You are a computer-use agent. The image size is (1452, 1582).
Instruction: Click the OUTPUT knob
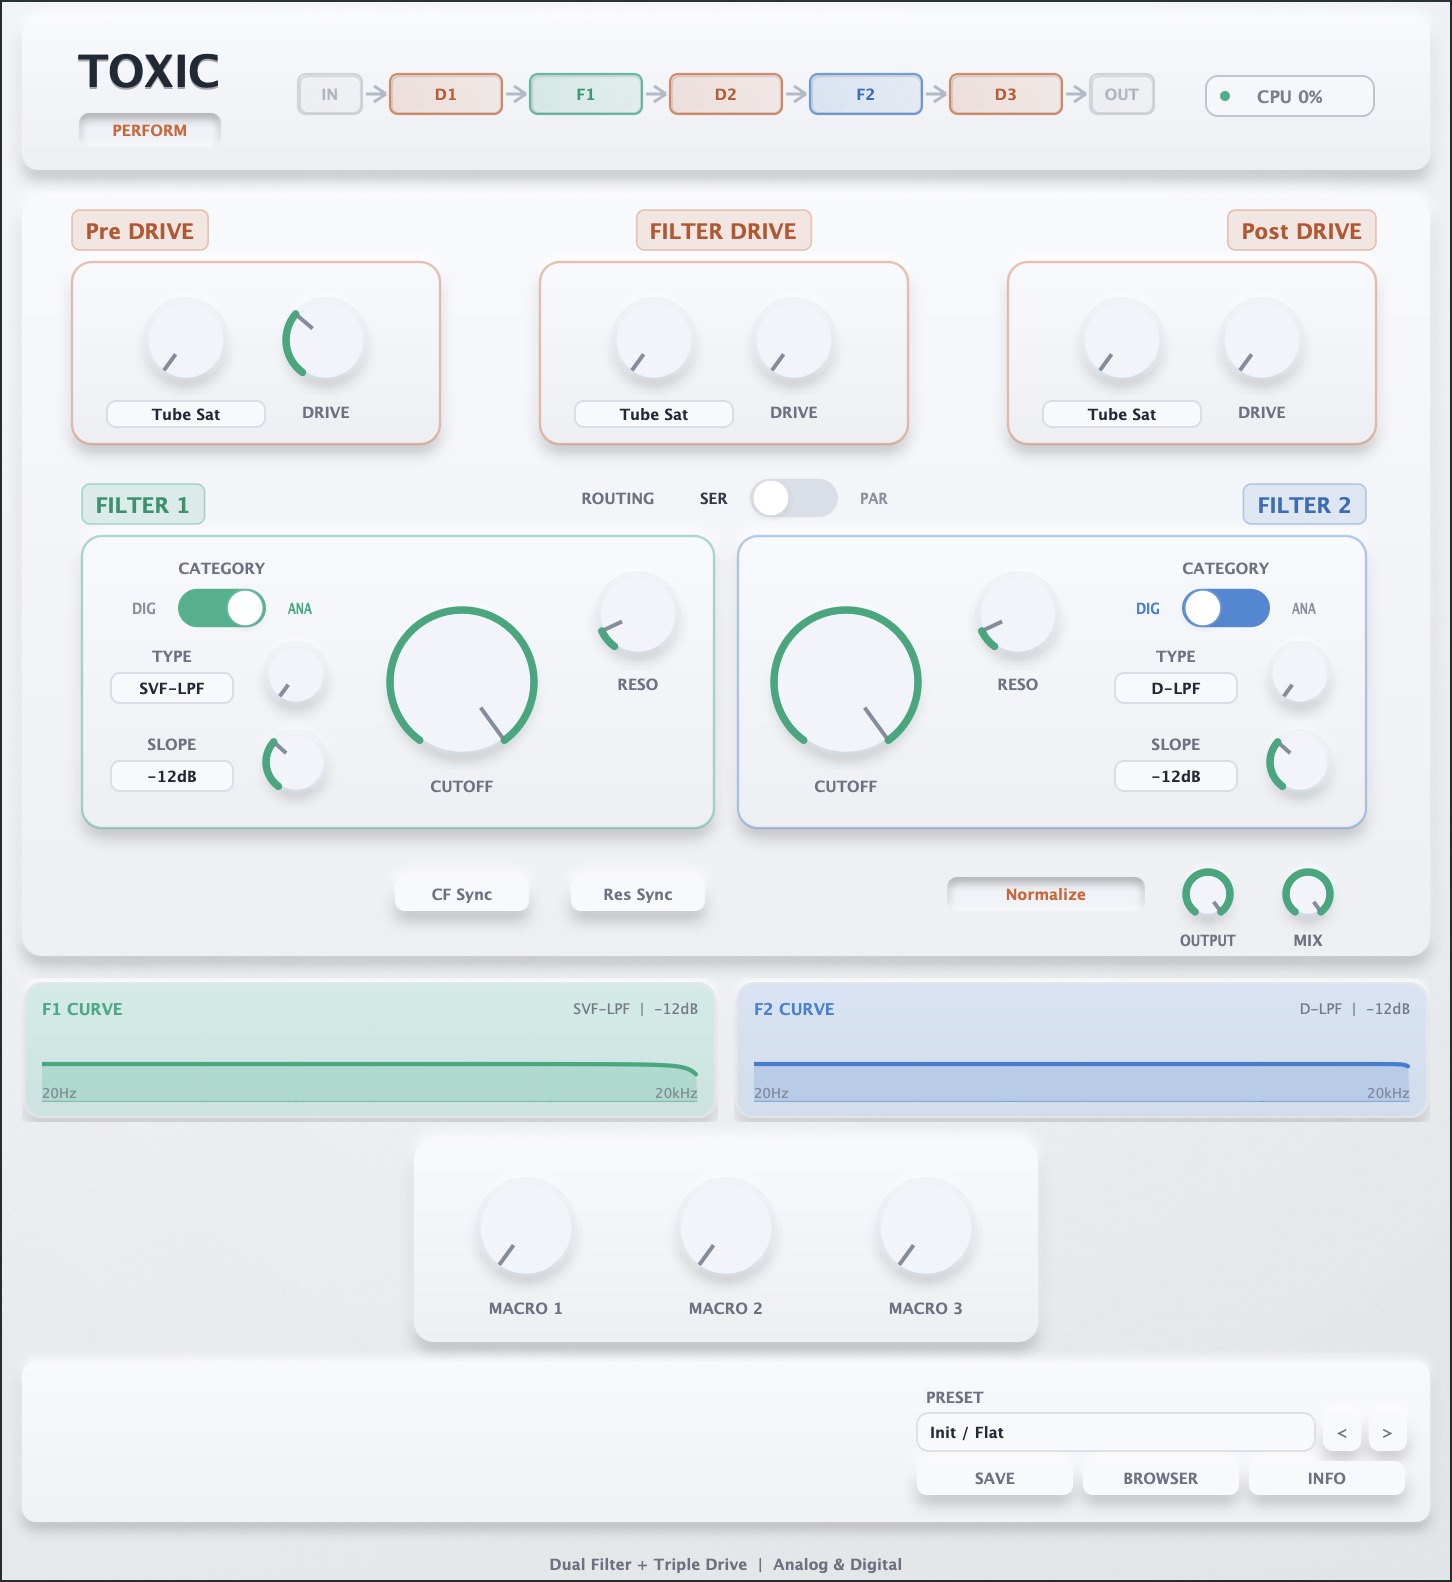click(x=1208, y=894)
